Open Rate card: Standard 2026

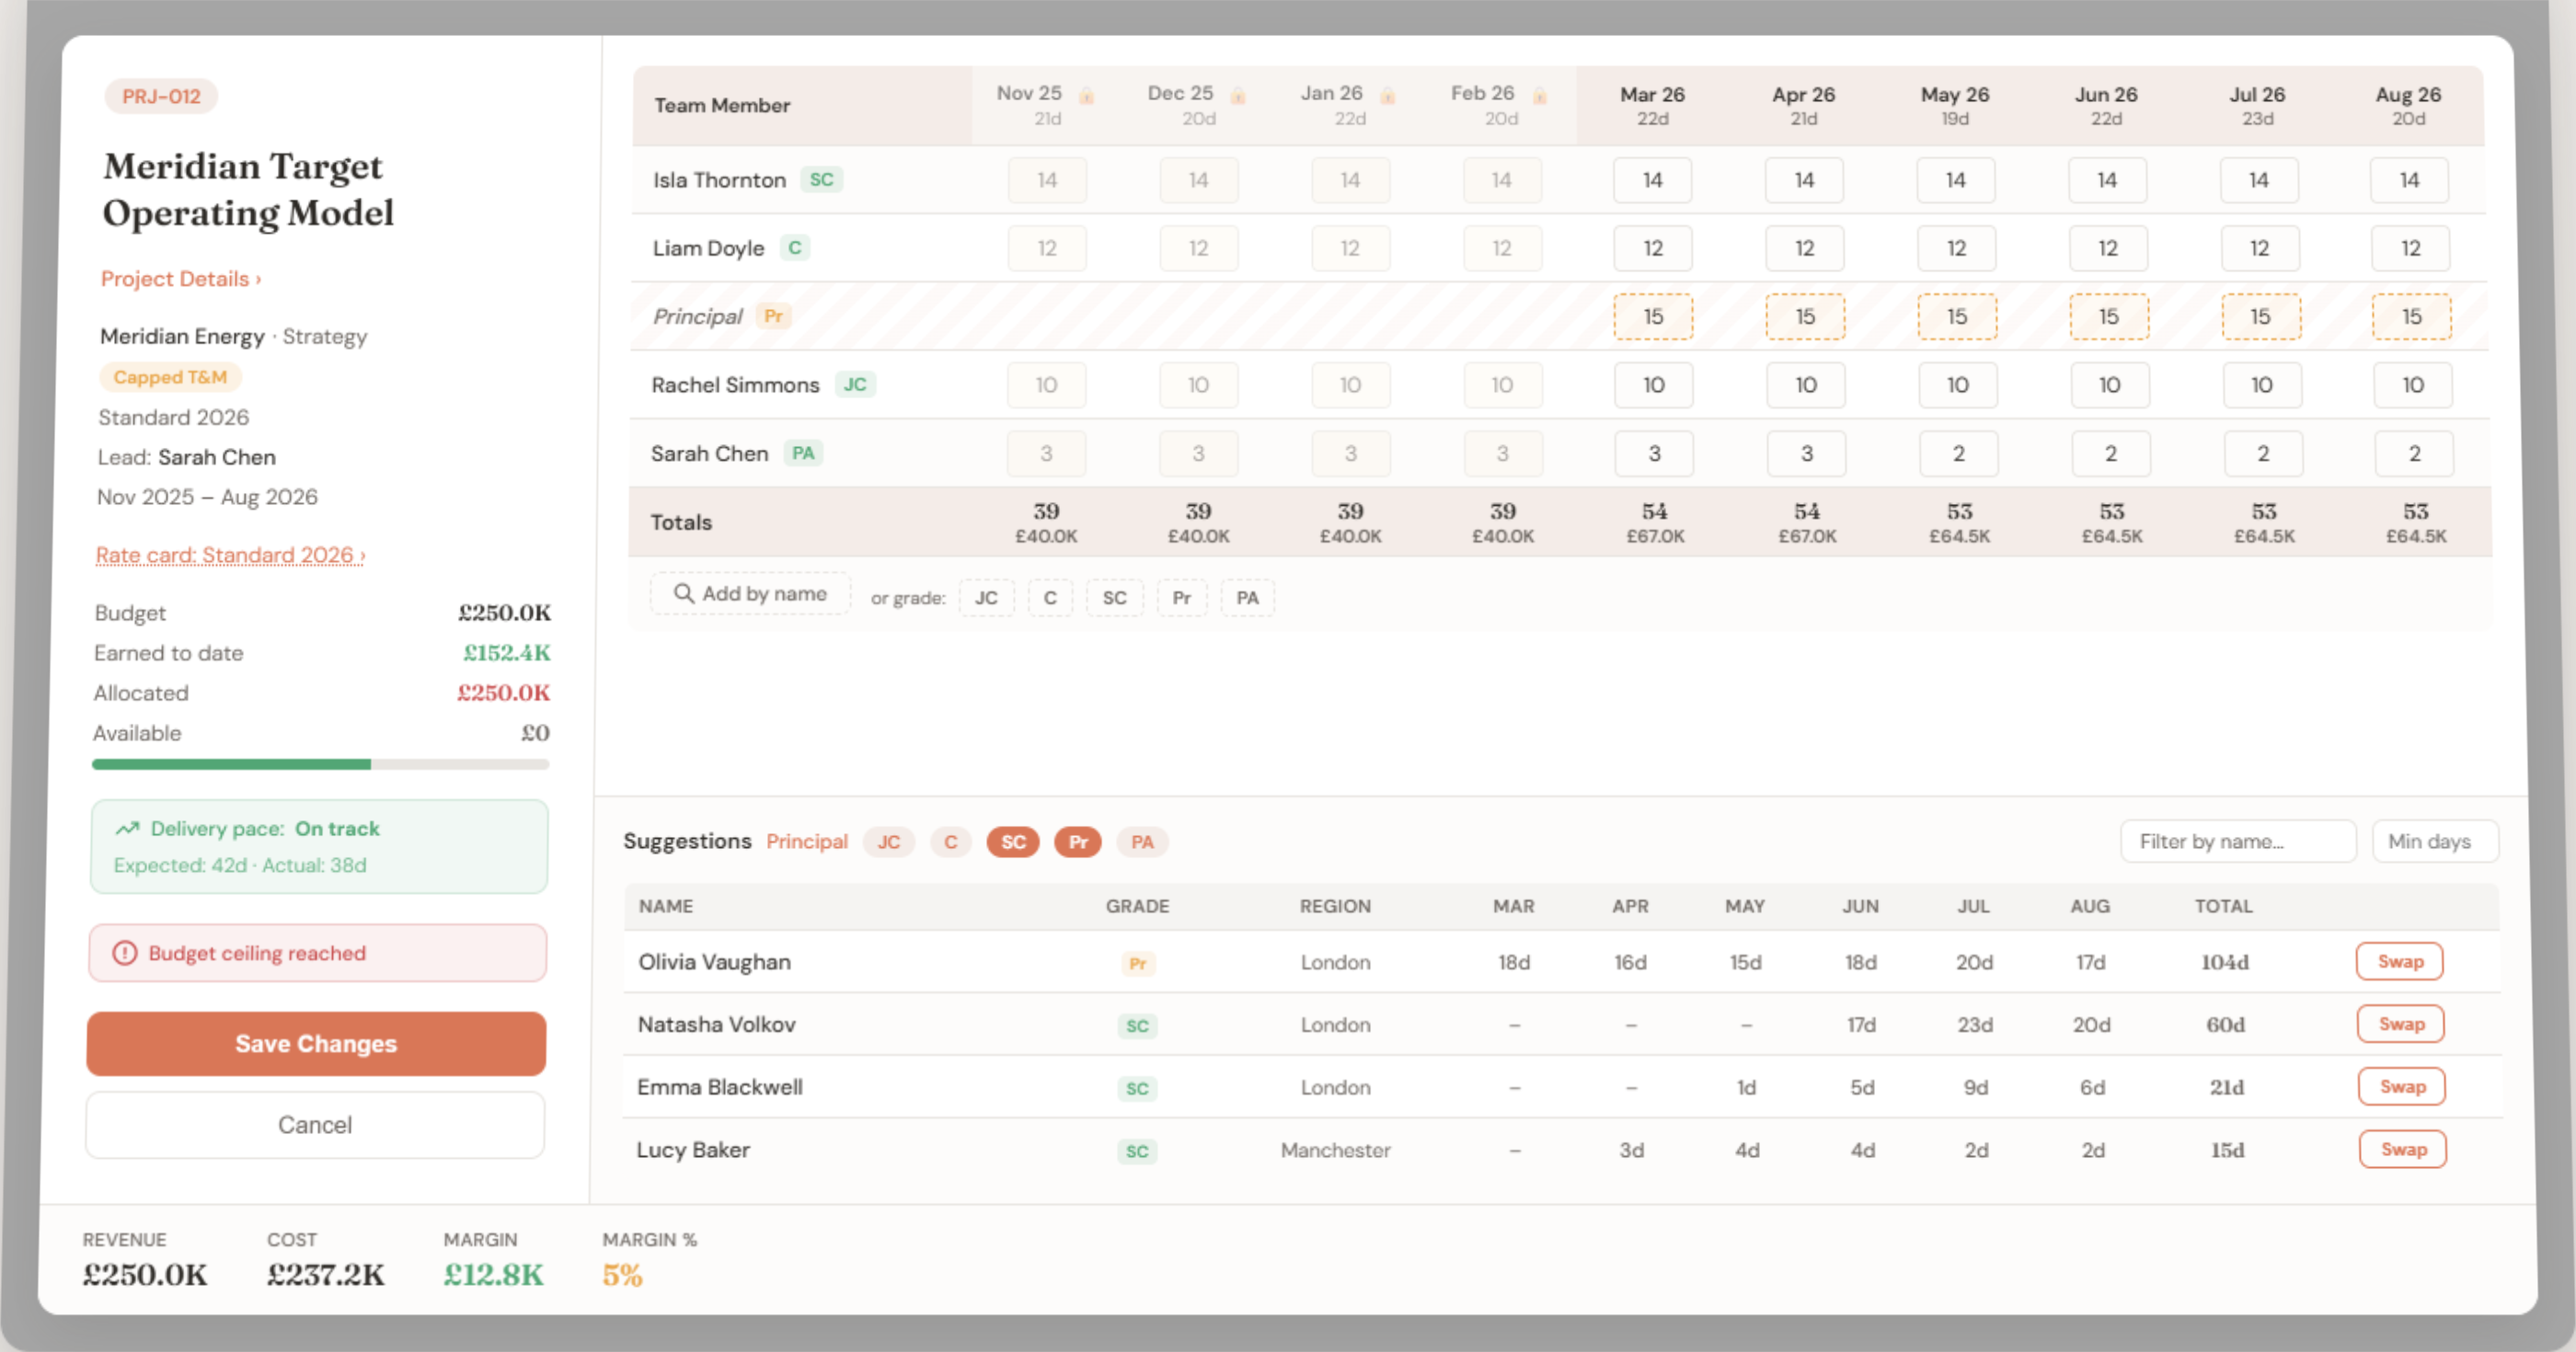[x=229, y=555]
